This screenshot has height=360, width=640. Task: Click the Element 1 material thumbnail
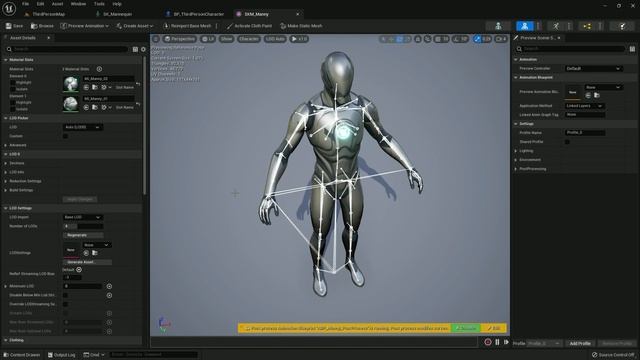[71, 104]
